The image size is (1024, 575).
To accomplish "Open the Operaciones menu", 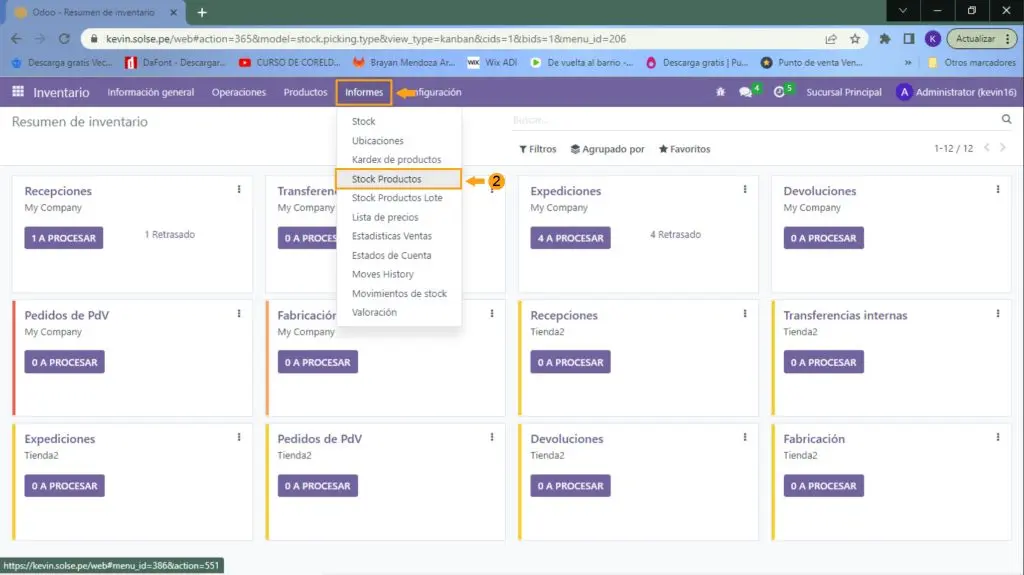I will tap(239, 92).
